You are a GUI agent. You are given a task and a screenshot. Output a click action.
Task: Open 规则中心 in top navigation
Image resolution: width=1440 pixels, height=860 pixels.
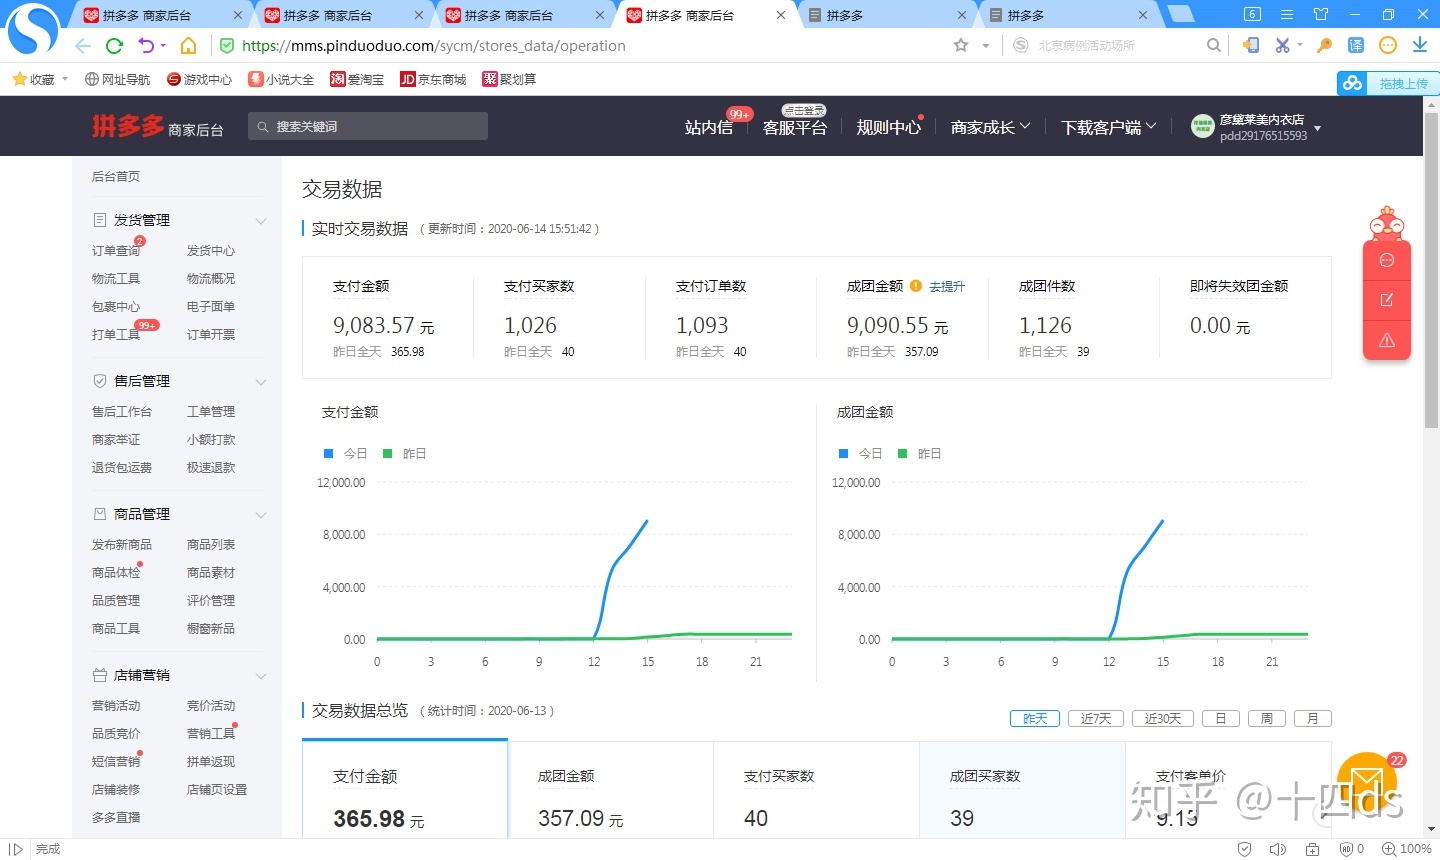point(888,127)
